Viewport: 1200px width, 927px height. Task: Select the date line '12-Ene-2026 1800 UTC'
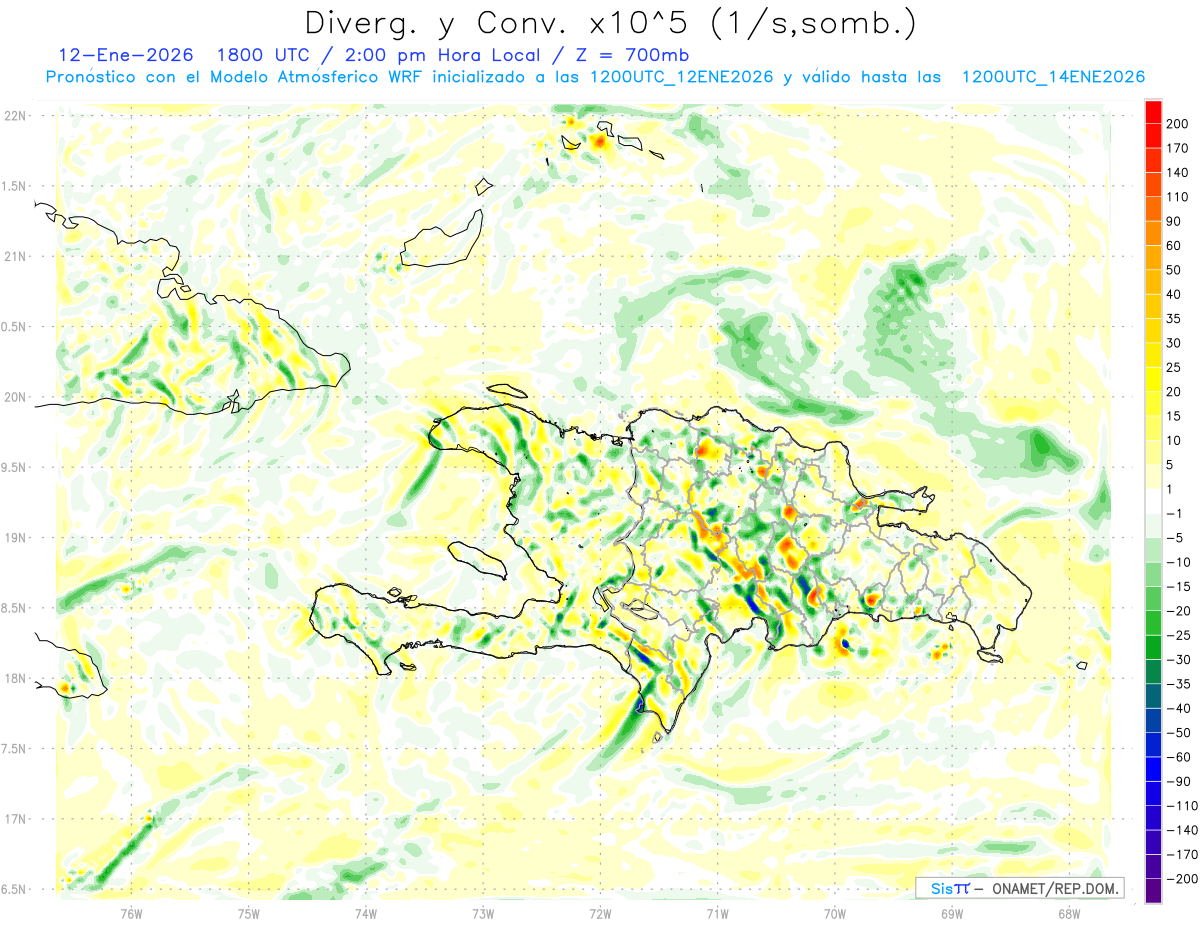pos(186,55)
